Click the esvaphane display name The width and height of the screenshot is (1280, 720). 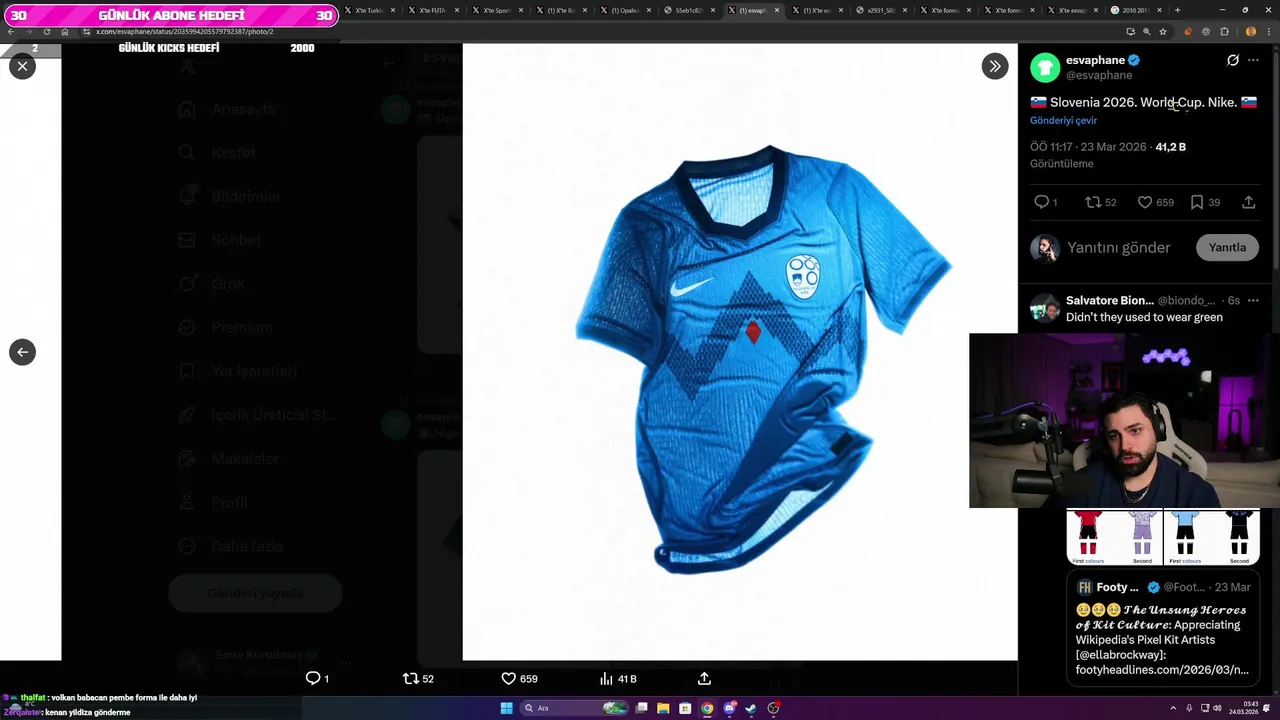(x=1095, y=60)
